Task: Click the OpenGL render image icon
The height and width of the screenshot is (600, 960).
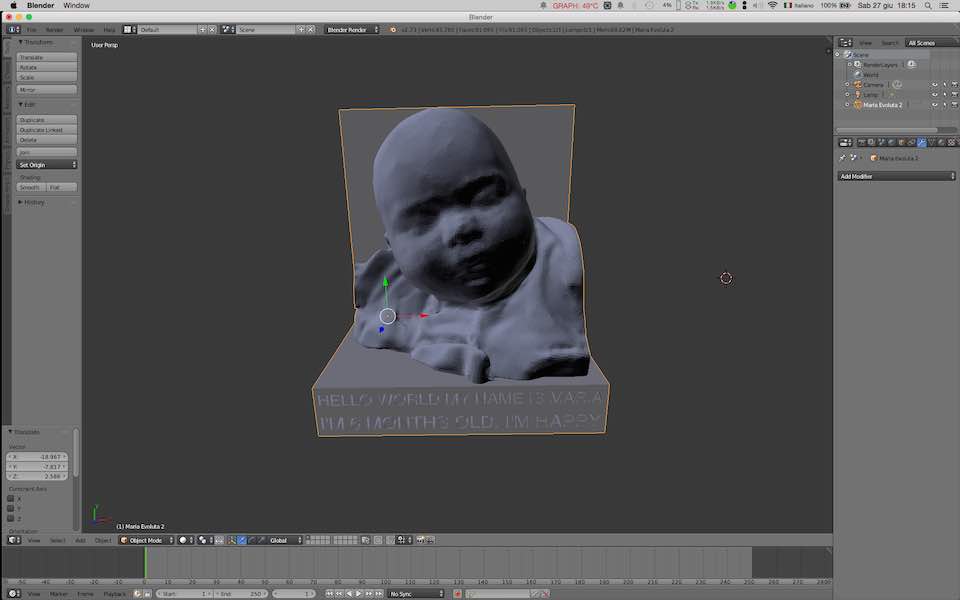Action: [420, 540]
